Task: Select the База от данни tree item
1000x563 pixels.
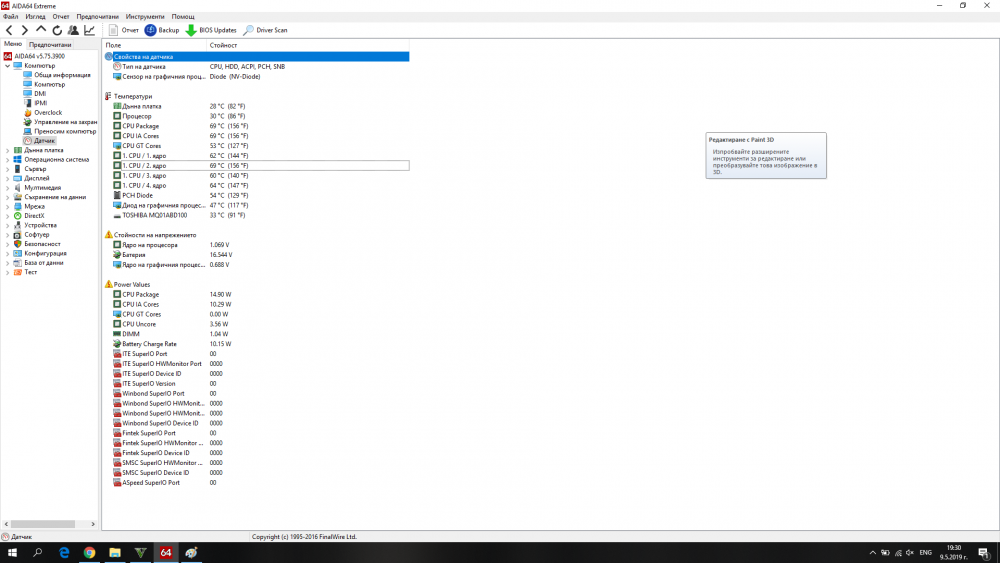Action: point(38,263)
